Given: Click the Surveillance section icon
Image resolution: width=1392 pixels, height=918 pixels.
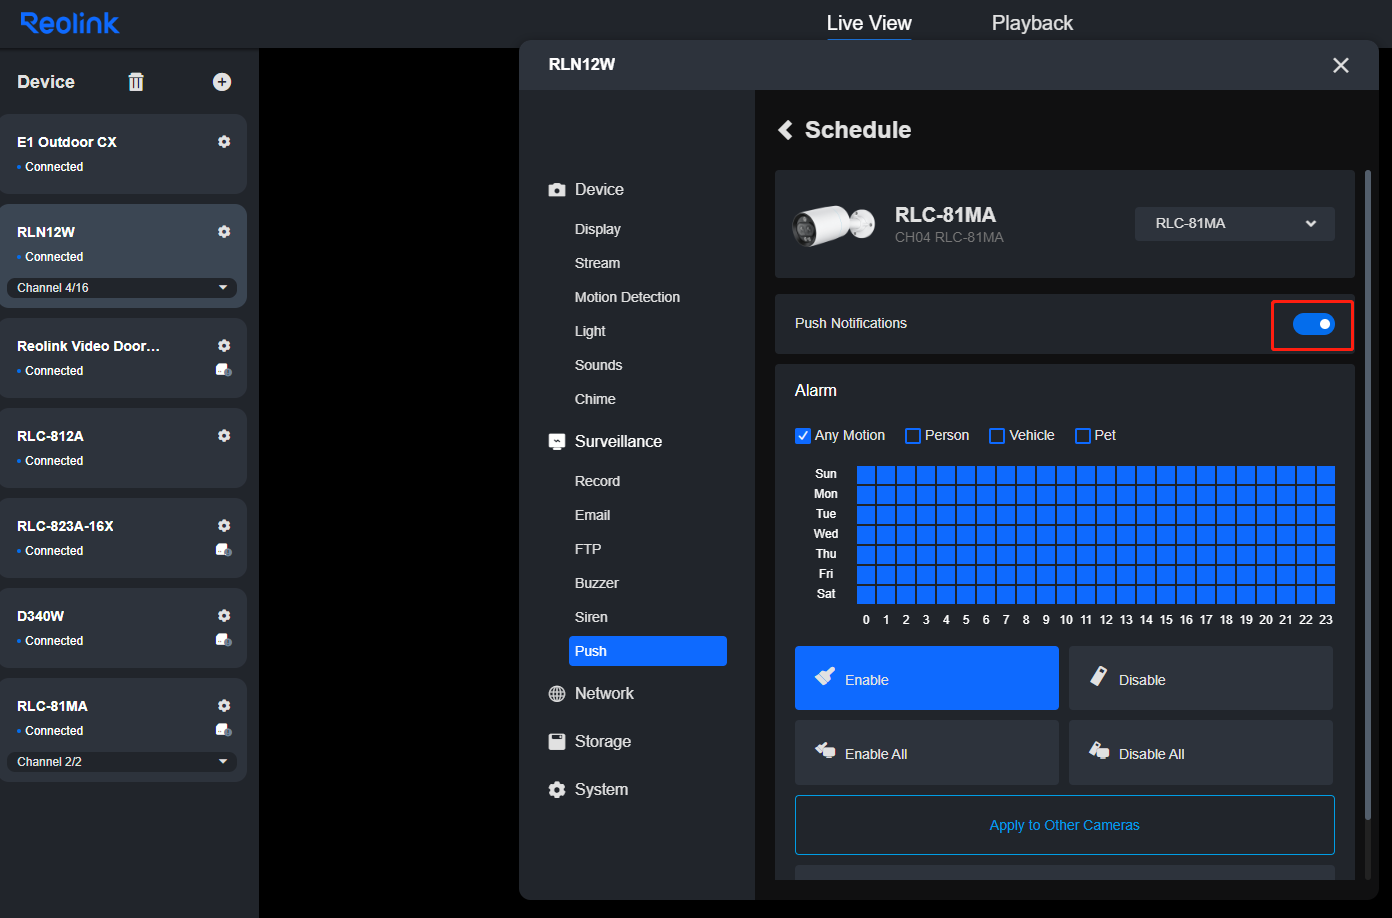Looking at the screenshot, I should click(x=557, y=442).
